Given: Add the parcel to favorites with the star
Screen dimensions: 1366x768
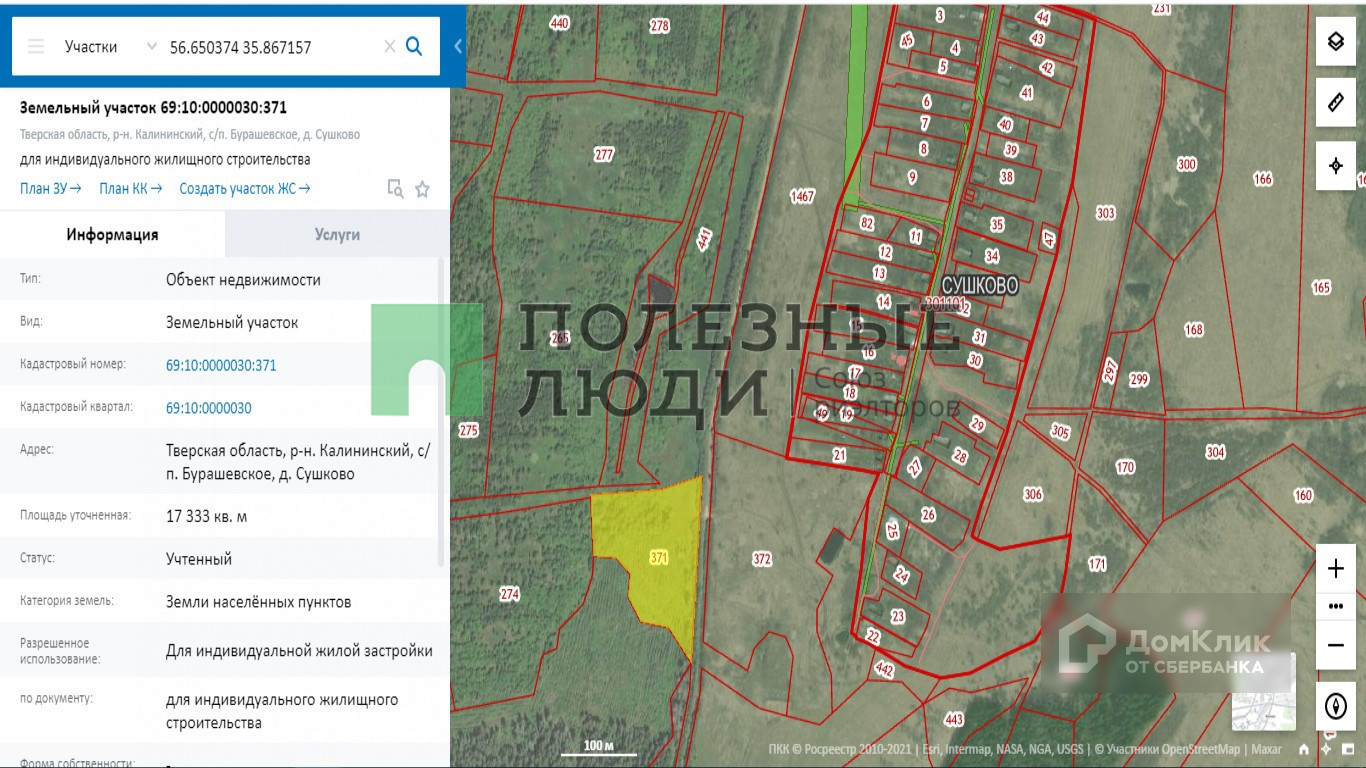Looking at the screenshot, I should click(x=422, y=189).
